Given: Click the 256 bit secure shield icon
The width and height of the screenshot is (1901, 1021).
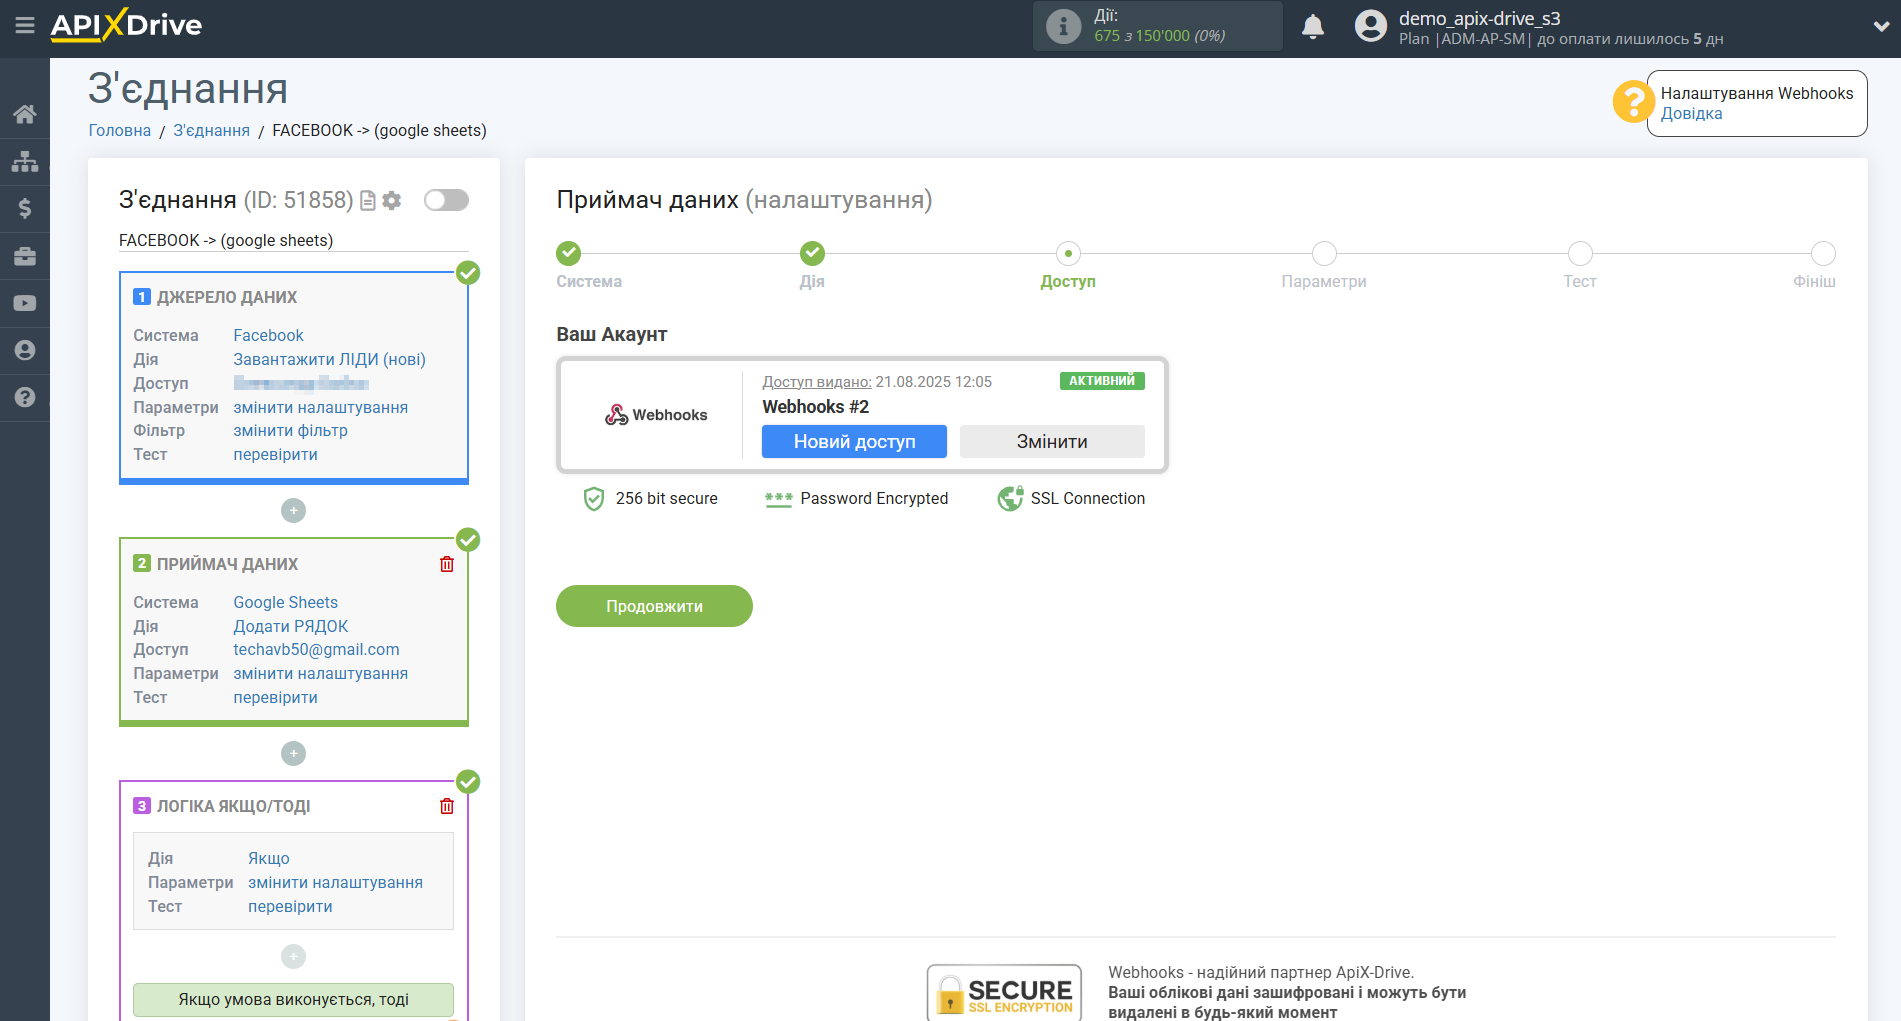Looking at the screenshot, I should tap(594, 499).
